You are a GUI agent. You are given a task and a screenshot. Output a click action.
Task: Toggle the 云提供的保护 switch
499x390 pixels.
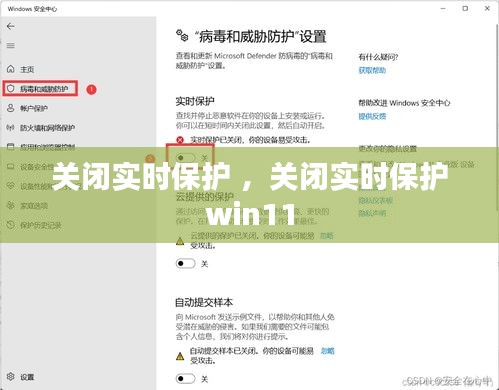tap(185, 264)
